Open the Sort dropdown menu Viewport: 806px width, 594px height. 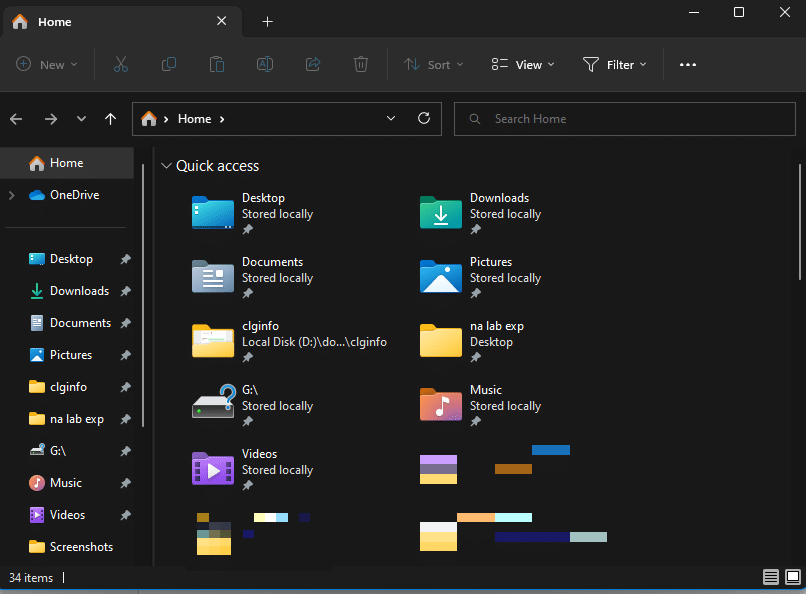[x=434, y=65]
